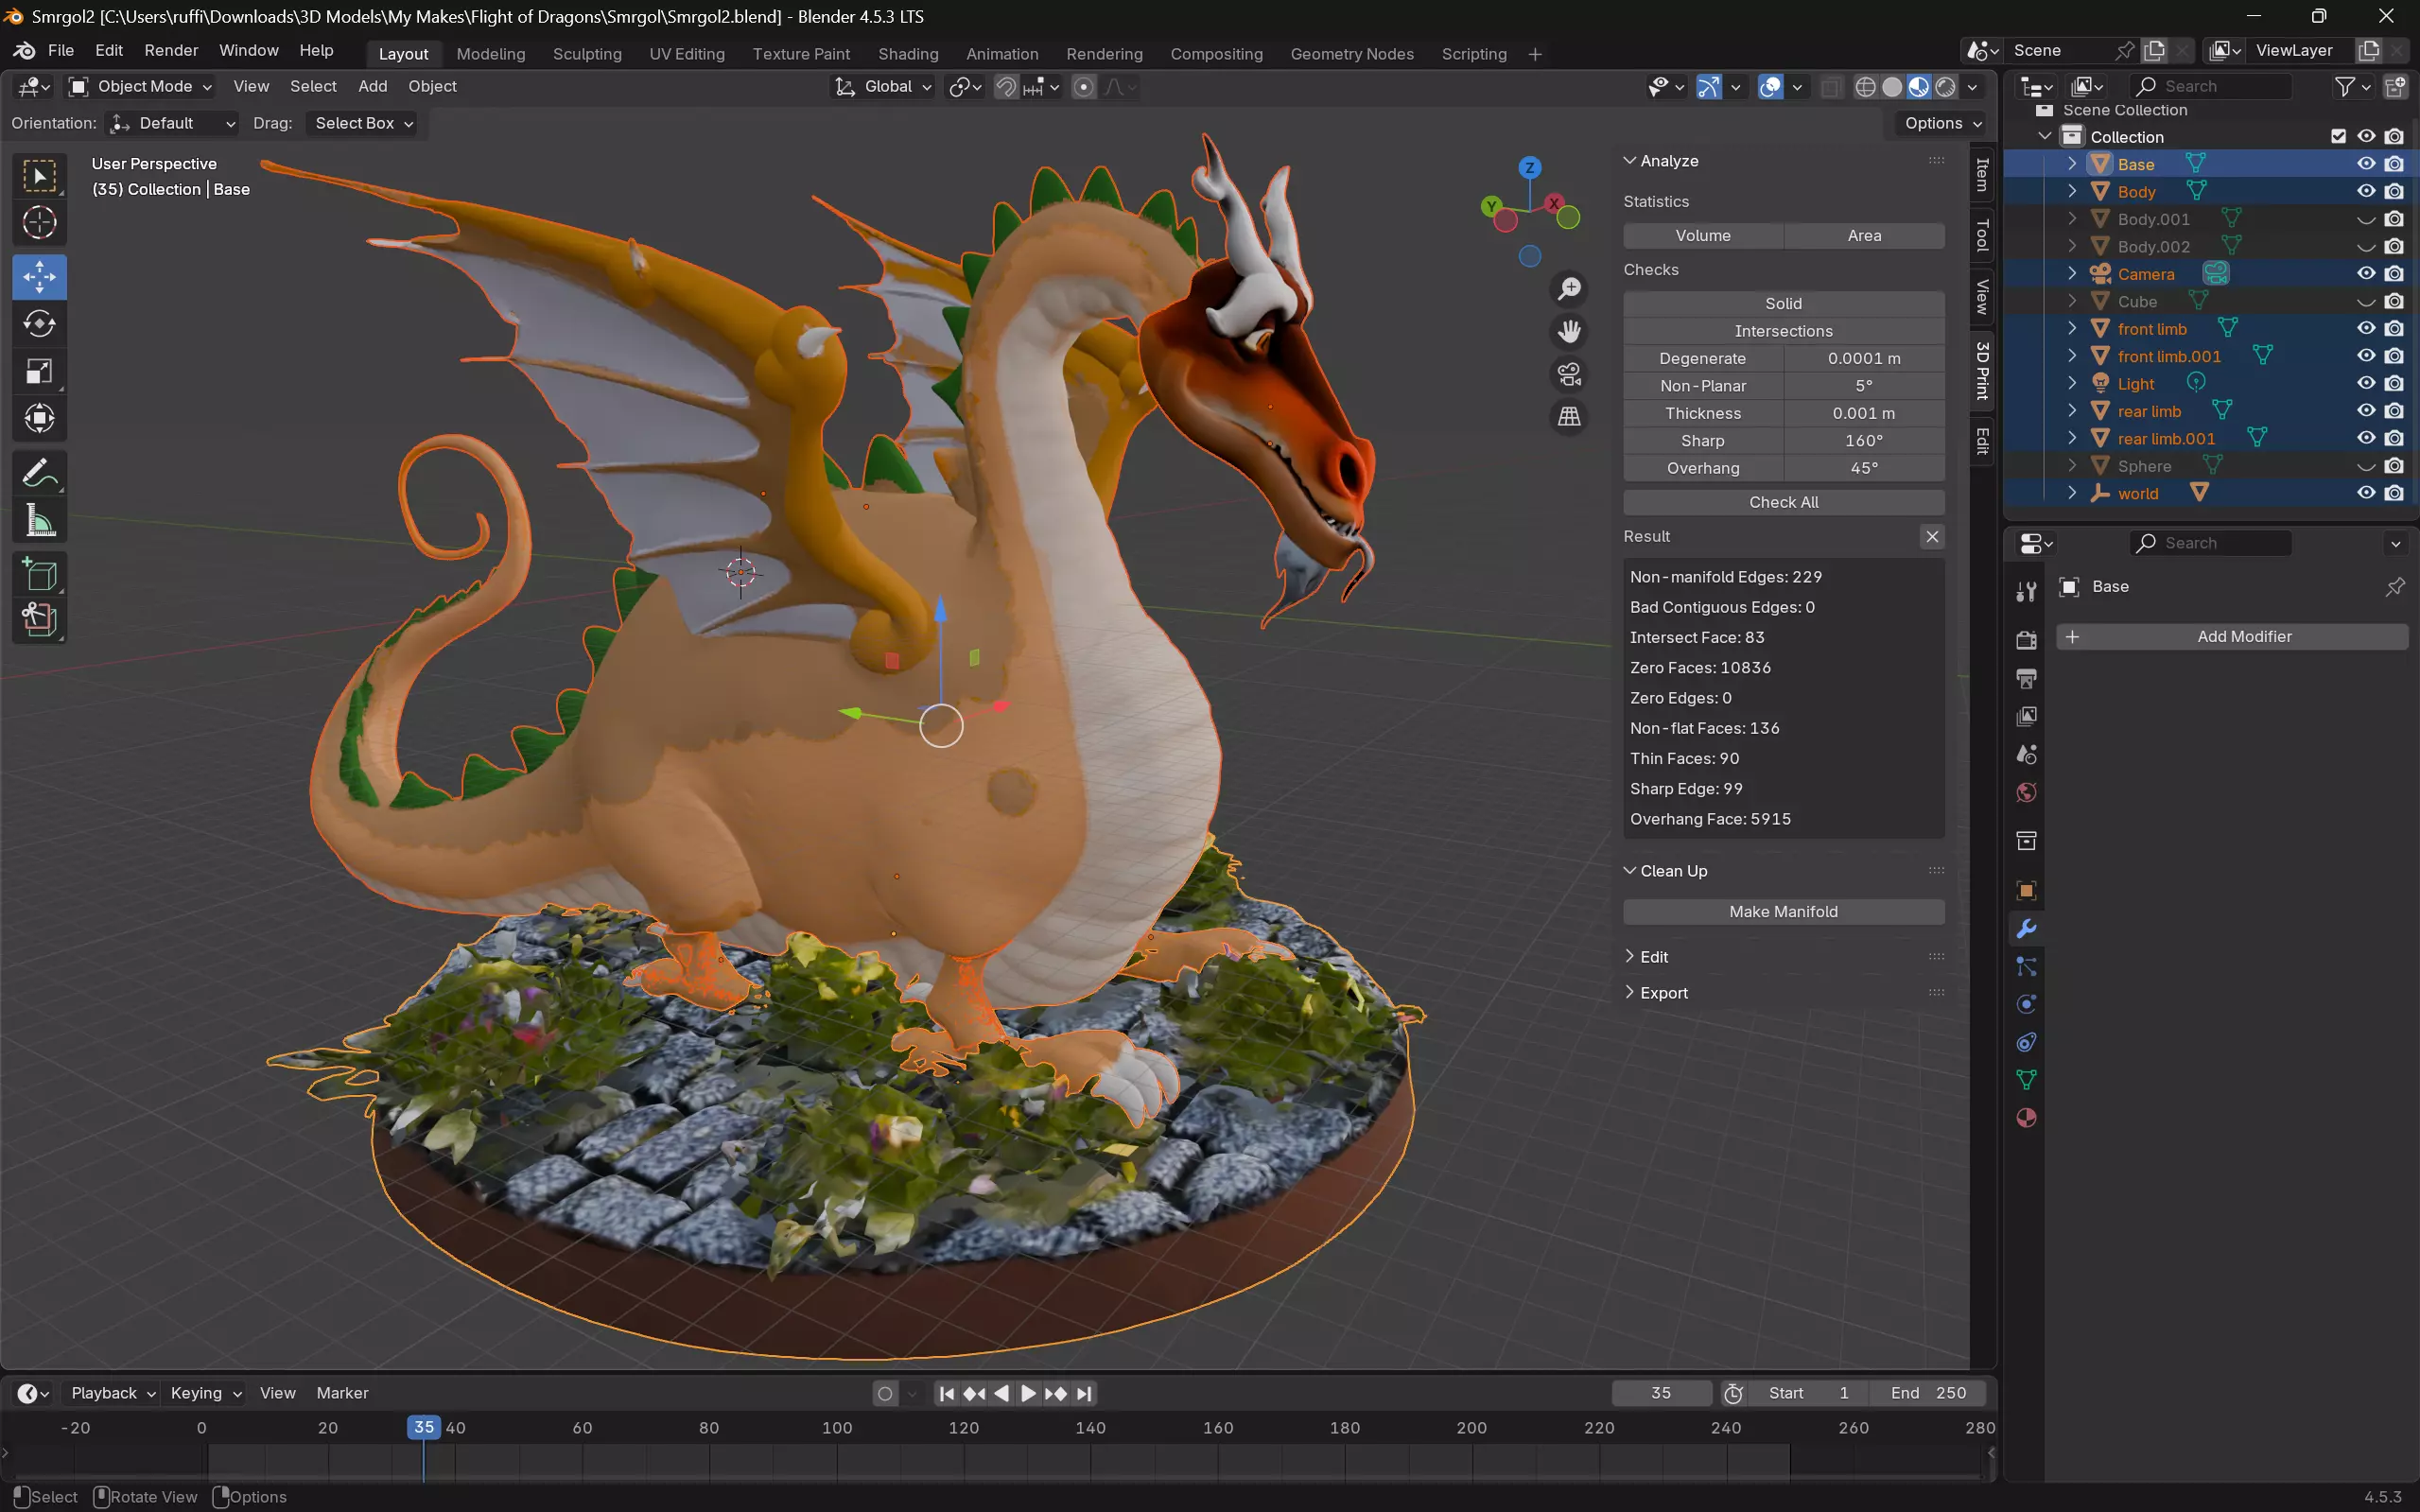Expand Body object in outliner
The width and height of the screenshot is (2420, 1512).
point(2072,192)
